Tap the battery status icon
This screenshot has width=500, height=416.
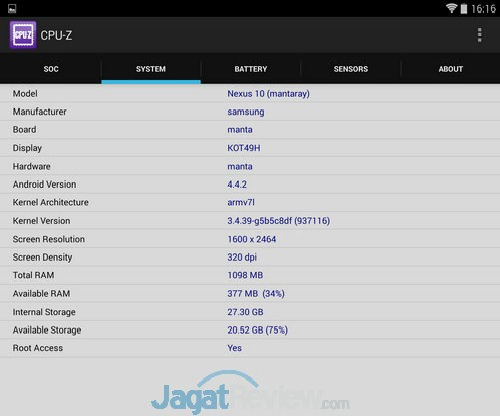coord(464,8)
